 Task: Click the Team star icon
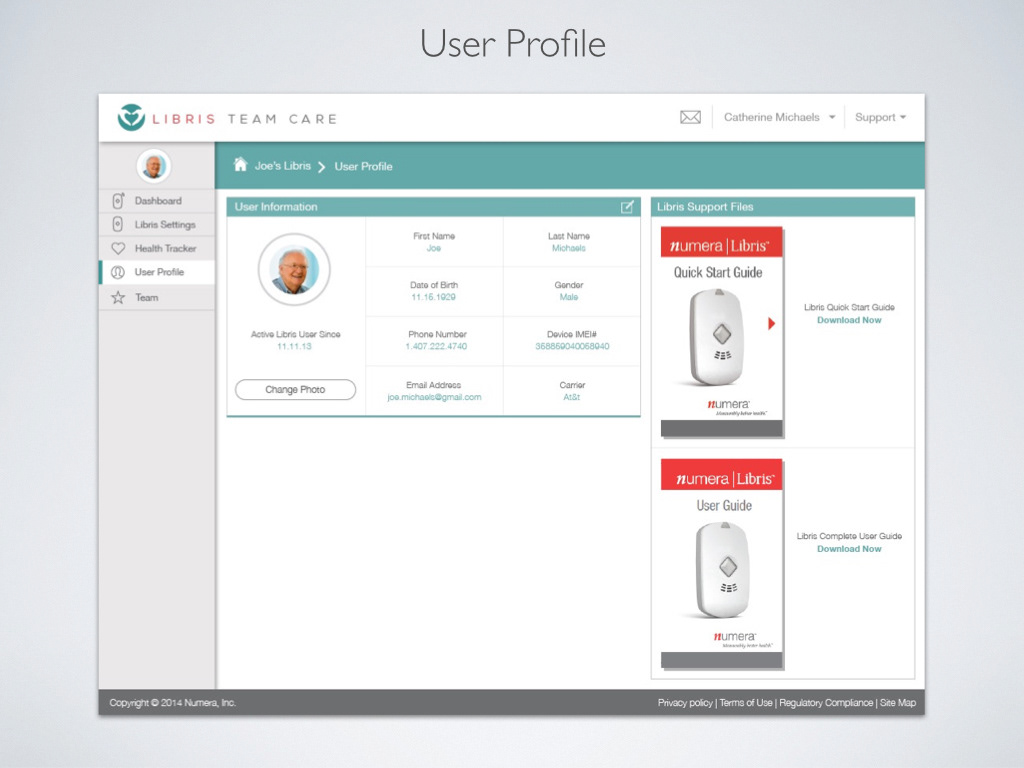118,297
